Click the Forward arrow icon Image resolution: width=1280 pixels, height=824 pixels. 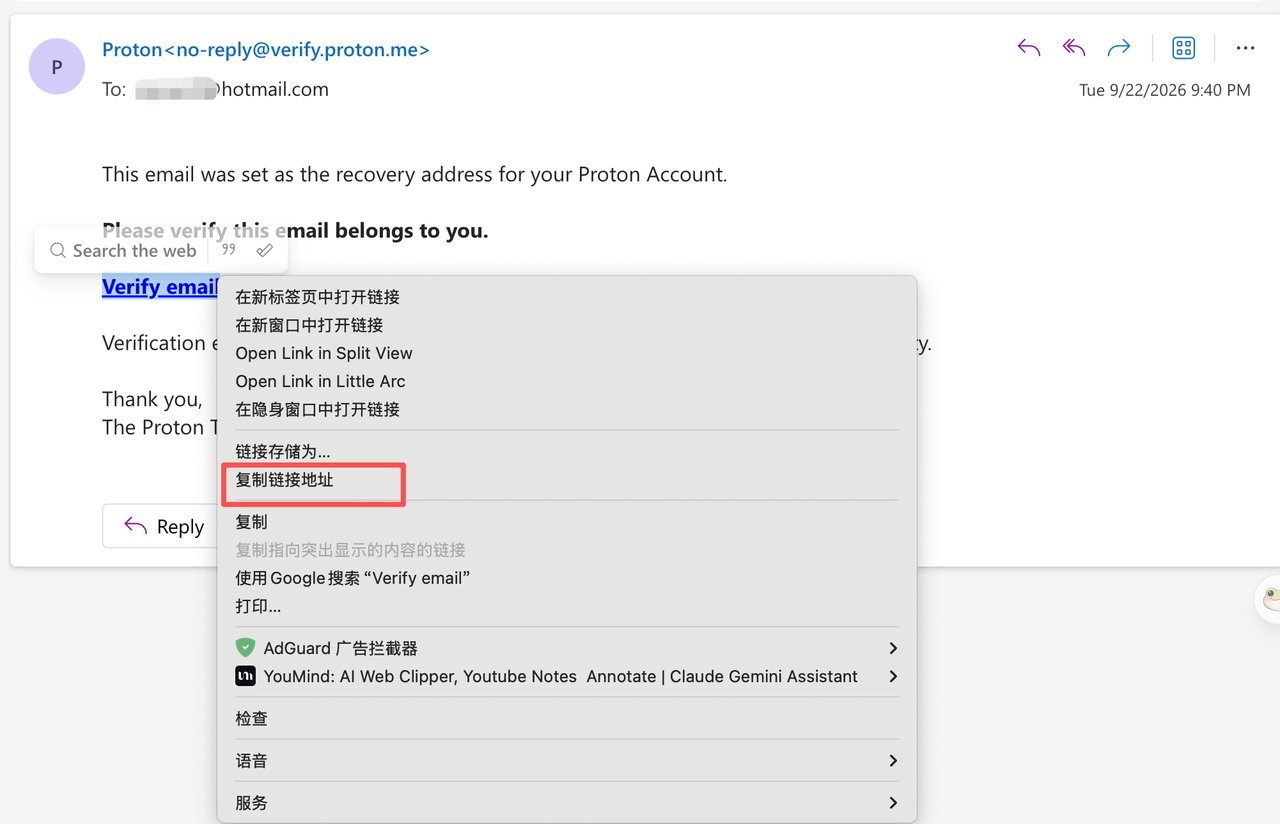tap(1119, 47)
